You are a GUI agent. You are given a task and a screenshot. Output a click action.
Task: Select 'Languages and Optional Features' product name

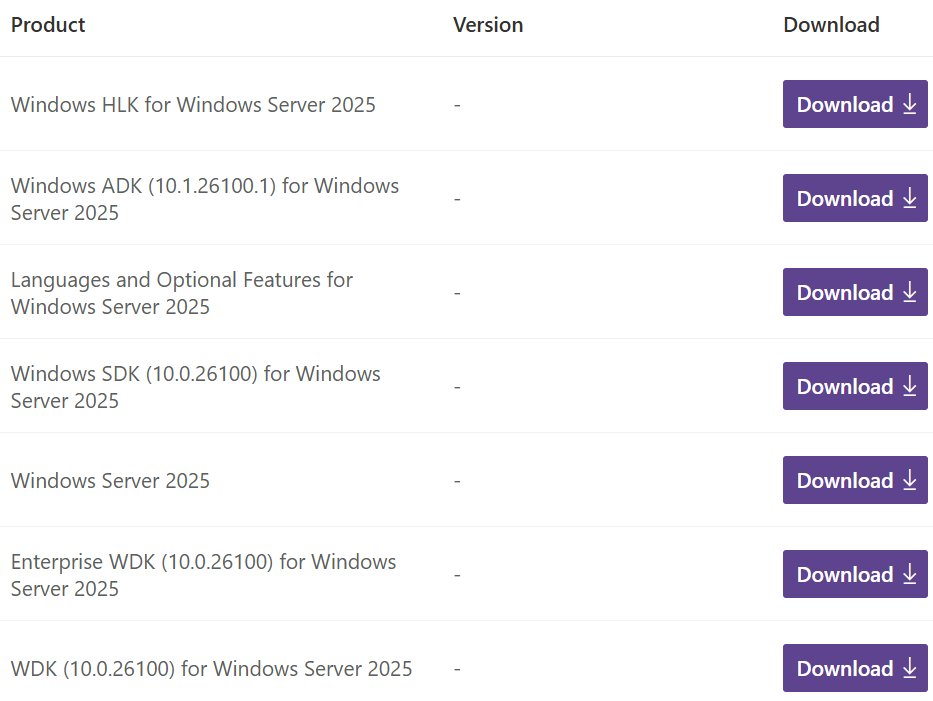182,293
